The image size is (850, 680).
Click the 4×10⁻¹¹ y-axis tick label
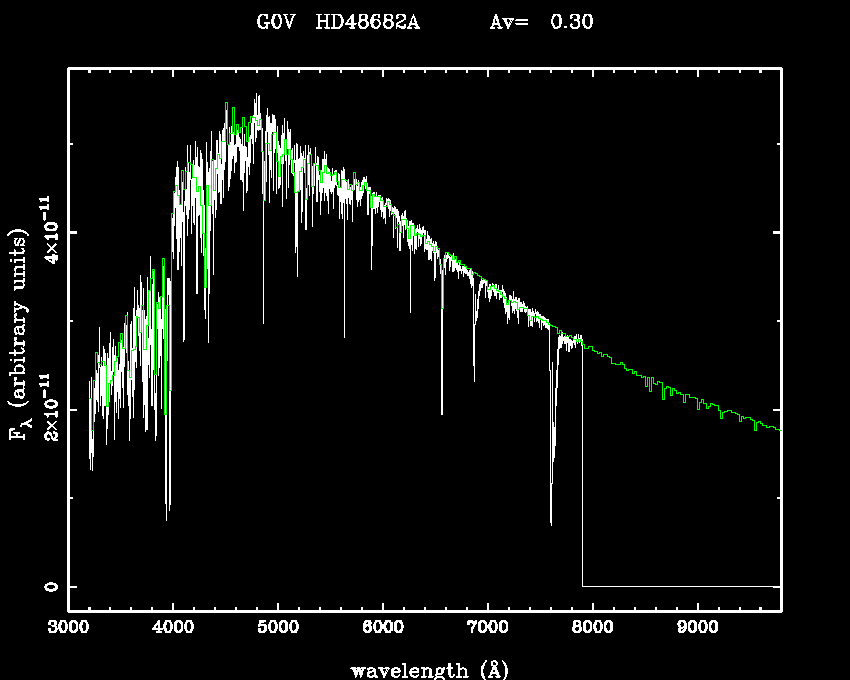48,230
